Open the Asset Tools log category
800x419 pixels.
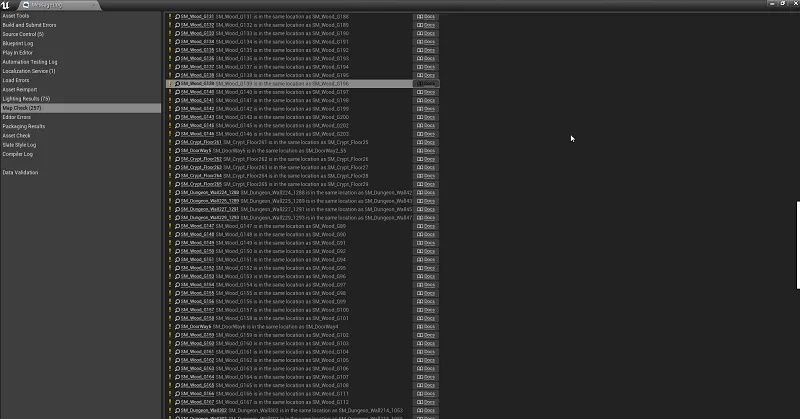[x=16, y=16]
